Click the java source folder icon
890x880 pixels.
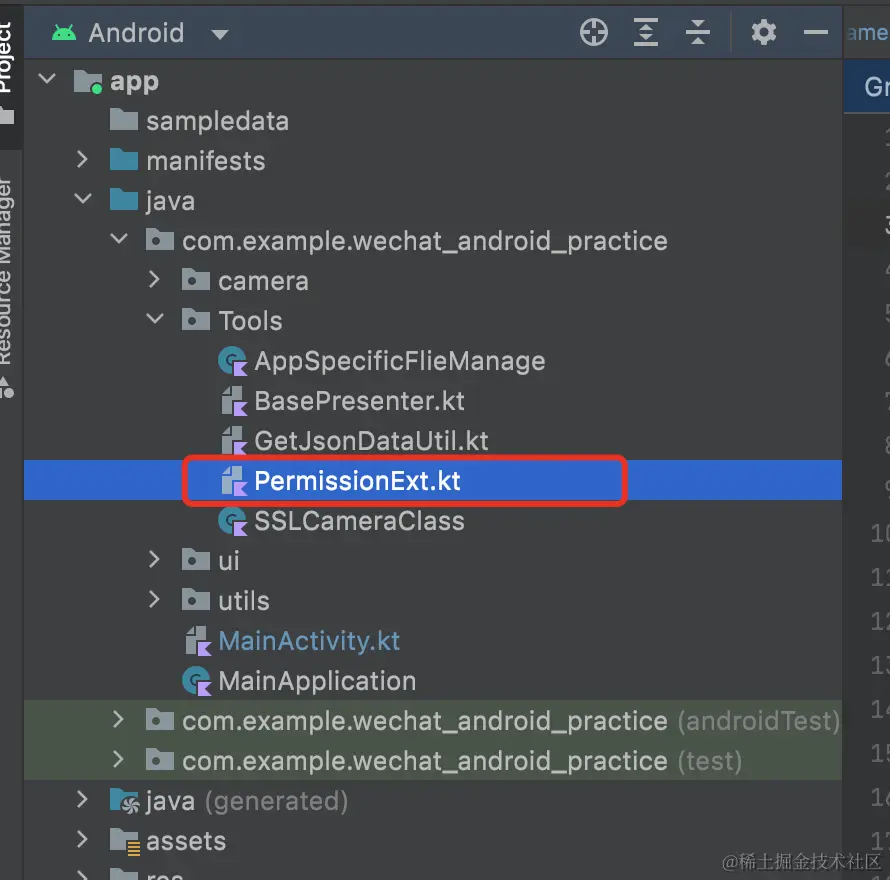click(x=124, y=200)
